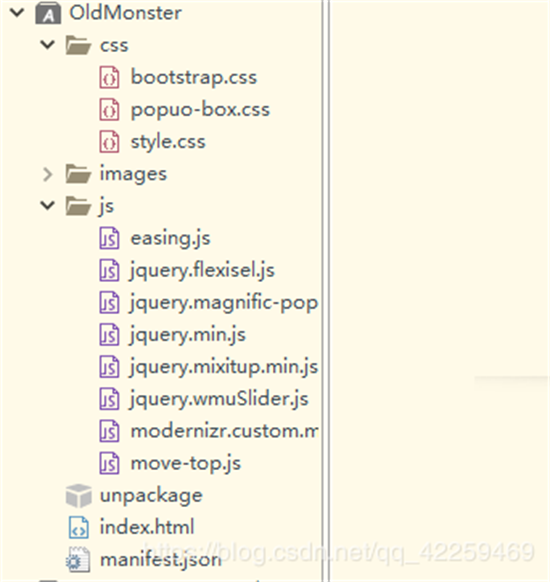Click the images folder icon
This screenshot has width=550, height=582.
78,174
